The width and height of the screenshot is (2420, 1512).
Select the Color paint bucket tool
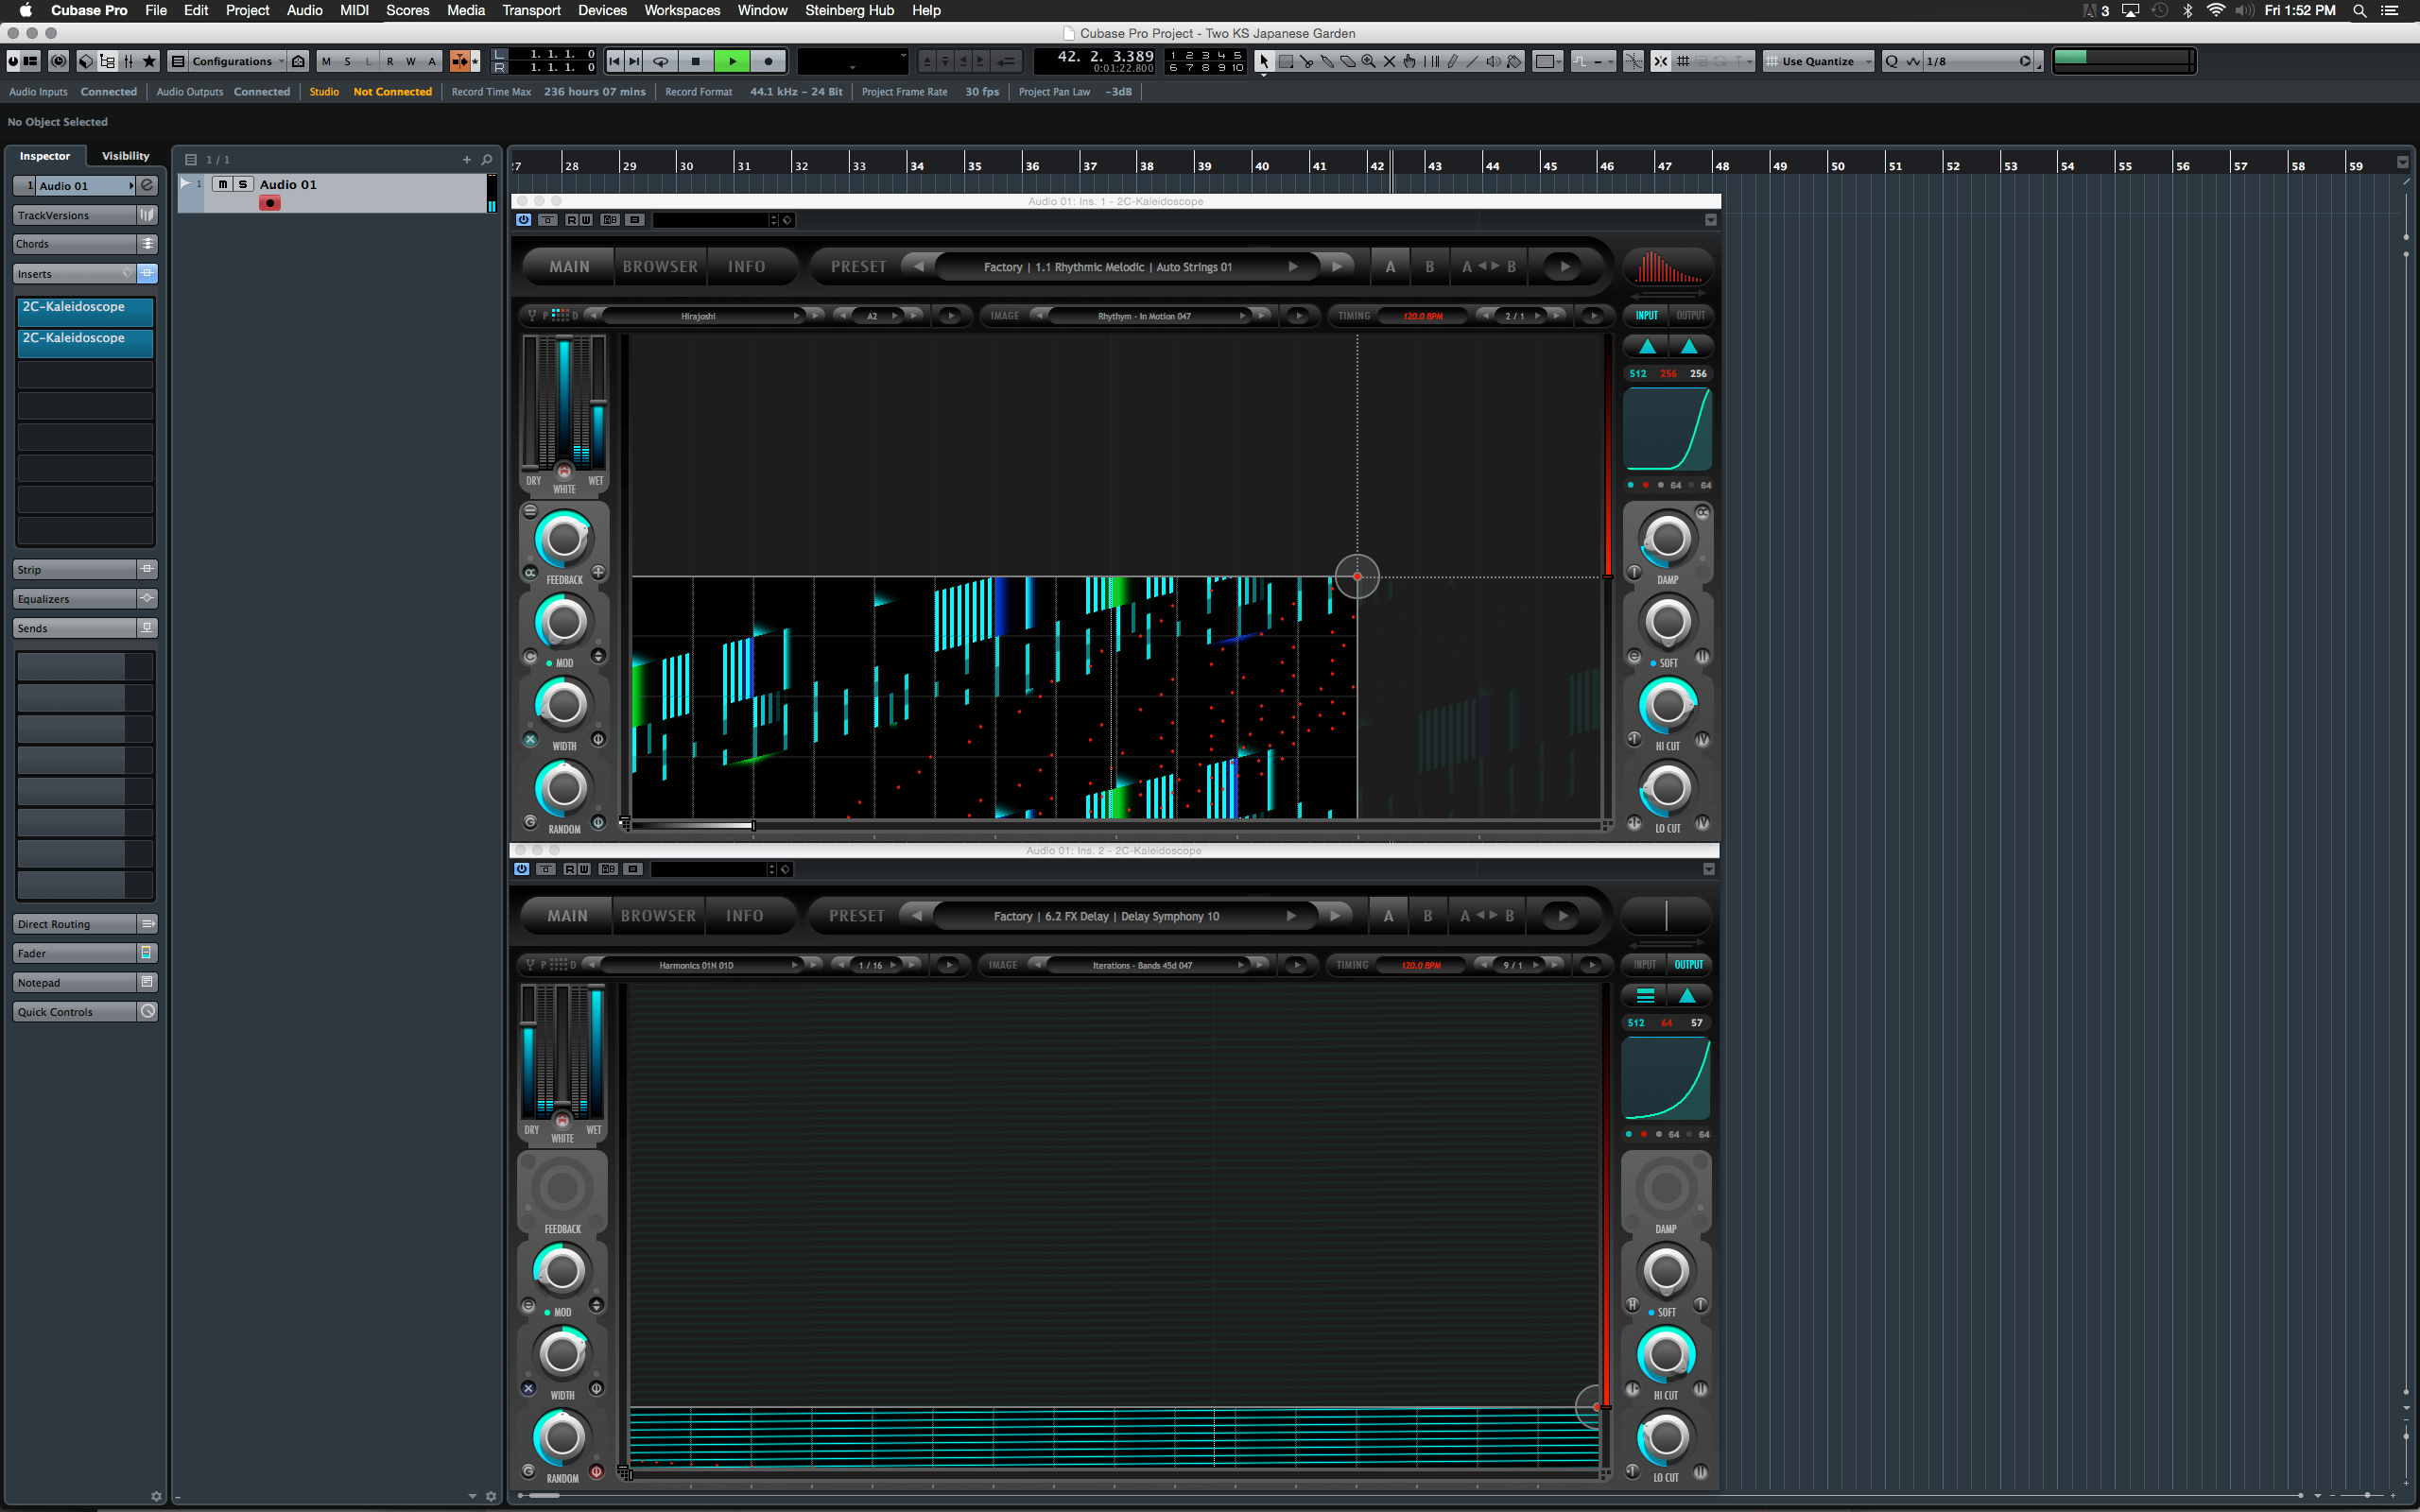pyautogui.click(x=1514, y=61)
